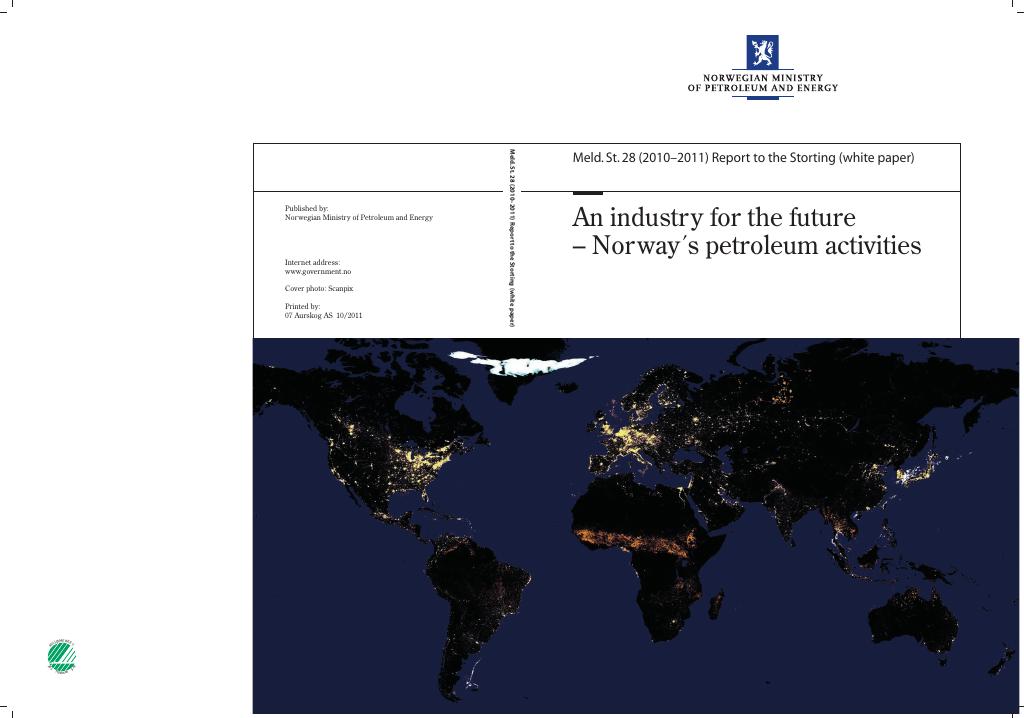Open the www.government.no internet address

tap(317, 271)
